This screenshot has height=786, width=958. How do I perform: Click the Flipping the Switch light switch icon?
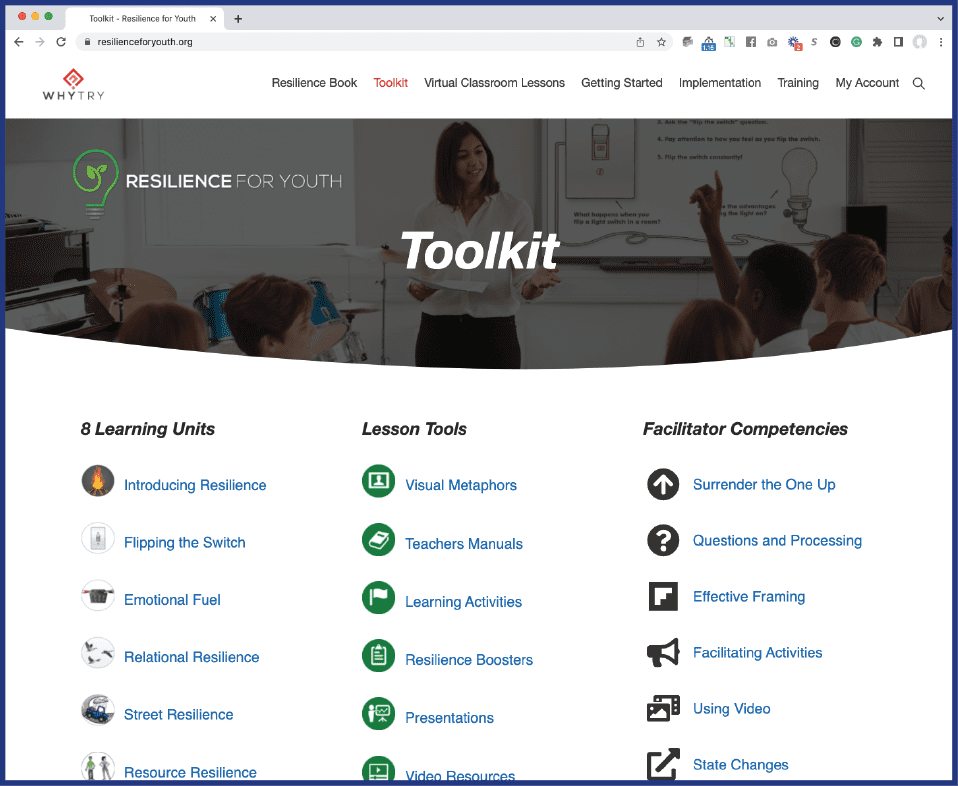tap(98, 538)
